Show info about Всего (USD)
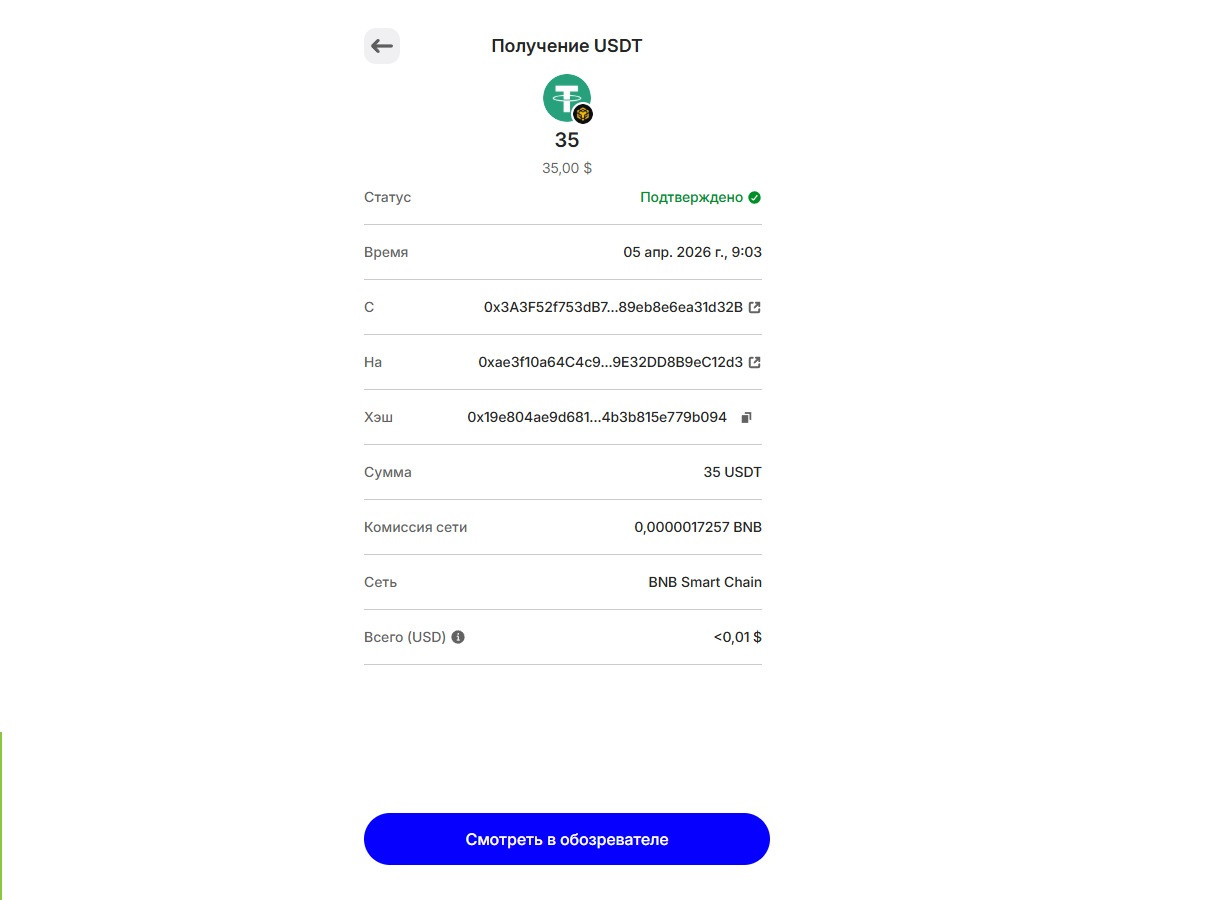The height and width of the screenshot is (900, 1206). click(458, 637)
